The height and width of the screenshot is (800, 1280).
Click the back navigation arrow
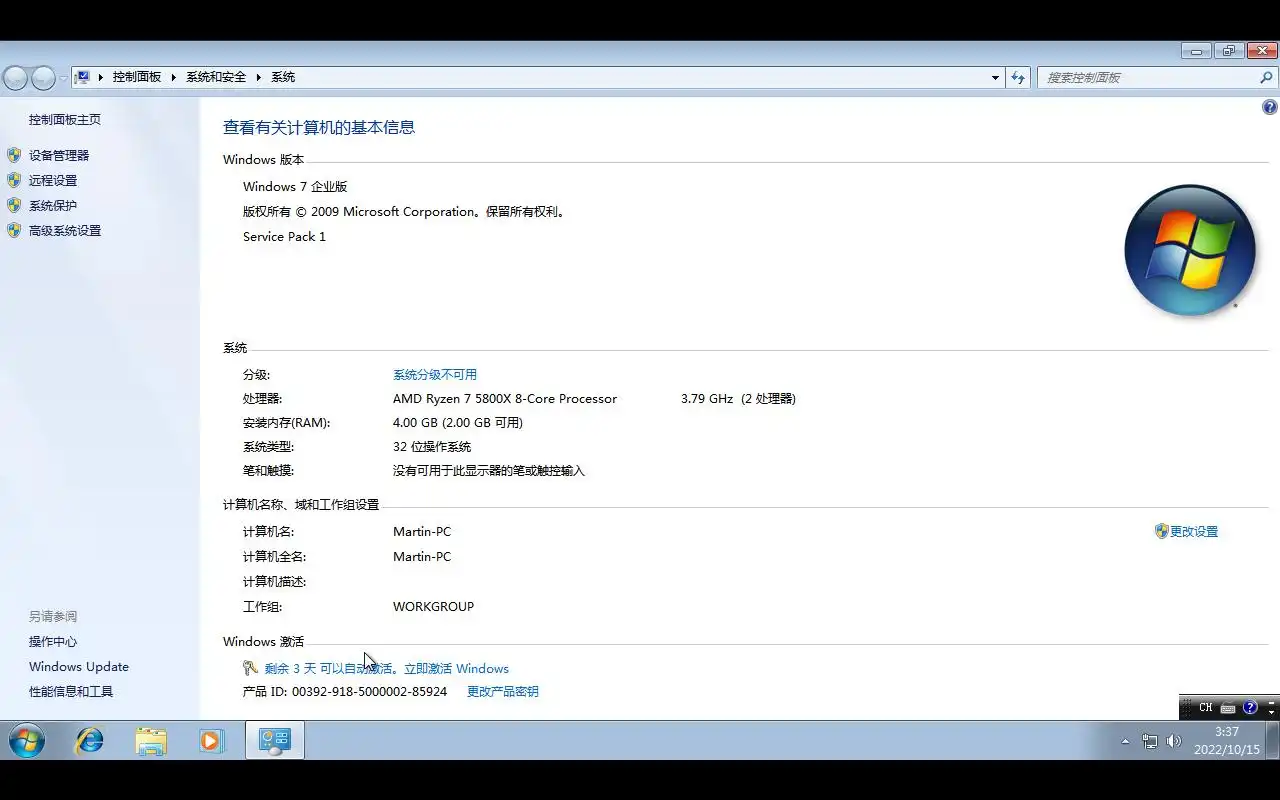point(15,77)
